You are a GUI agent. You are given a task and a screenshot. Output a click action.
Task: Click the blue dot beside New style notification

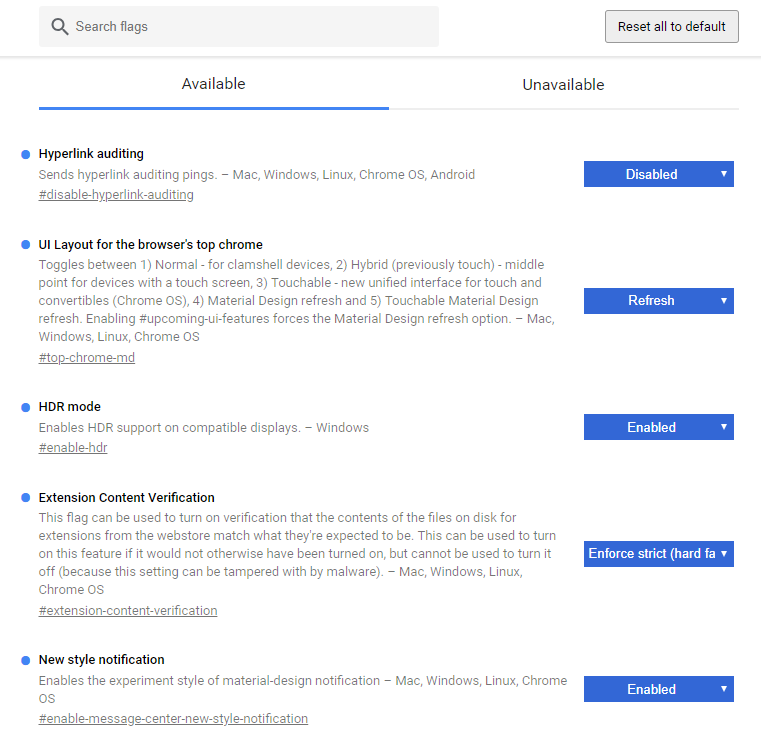point(25,660)
